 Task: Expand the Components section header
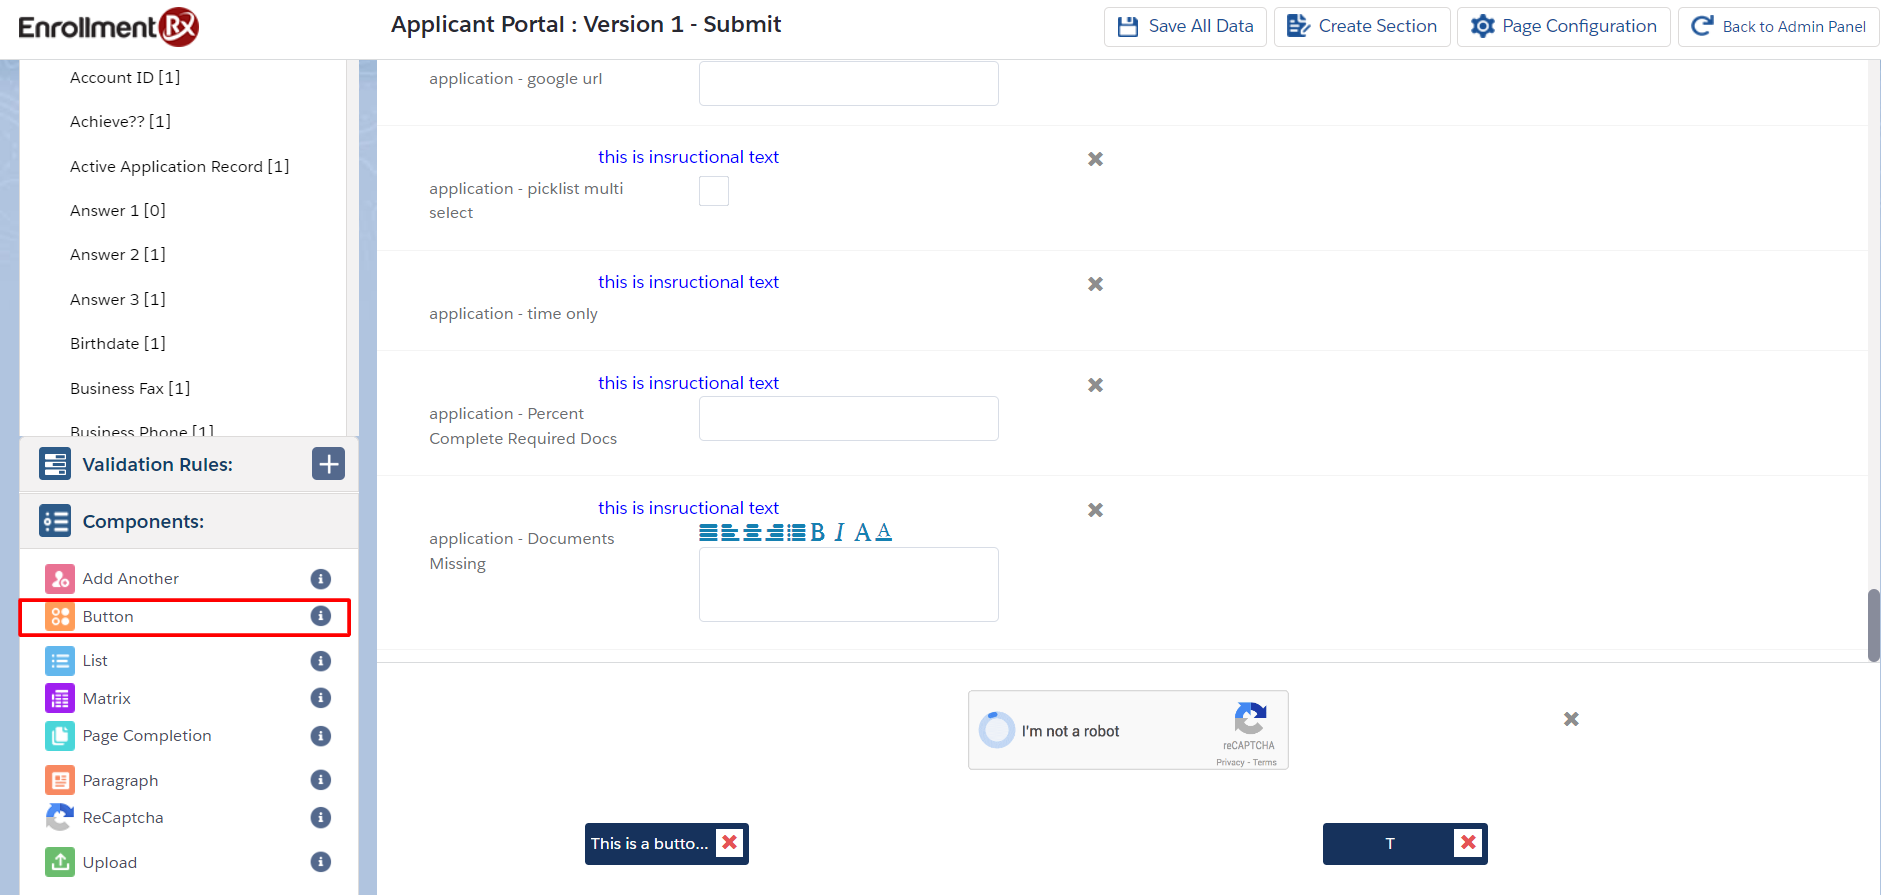click(143, 522)
